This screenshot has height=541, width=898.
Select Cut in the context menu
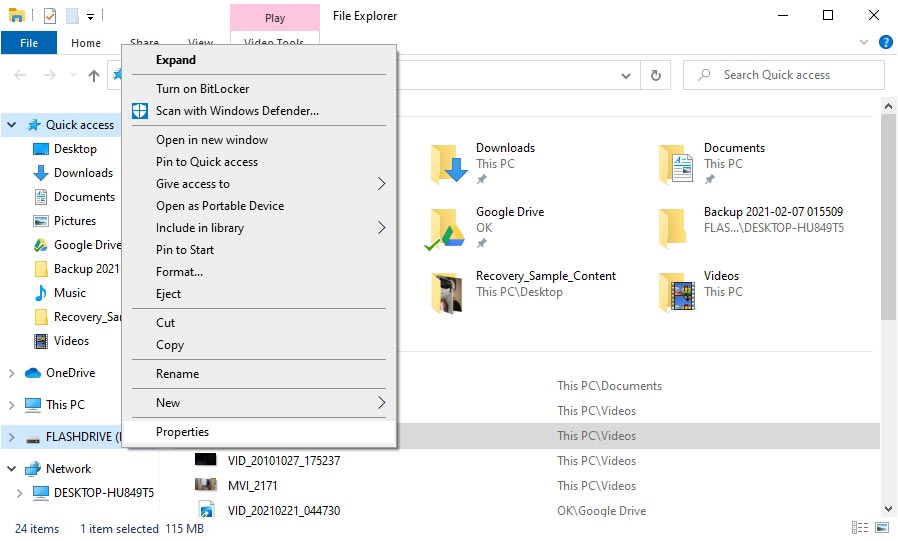coord(259,323)
